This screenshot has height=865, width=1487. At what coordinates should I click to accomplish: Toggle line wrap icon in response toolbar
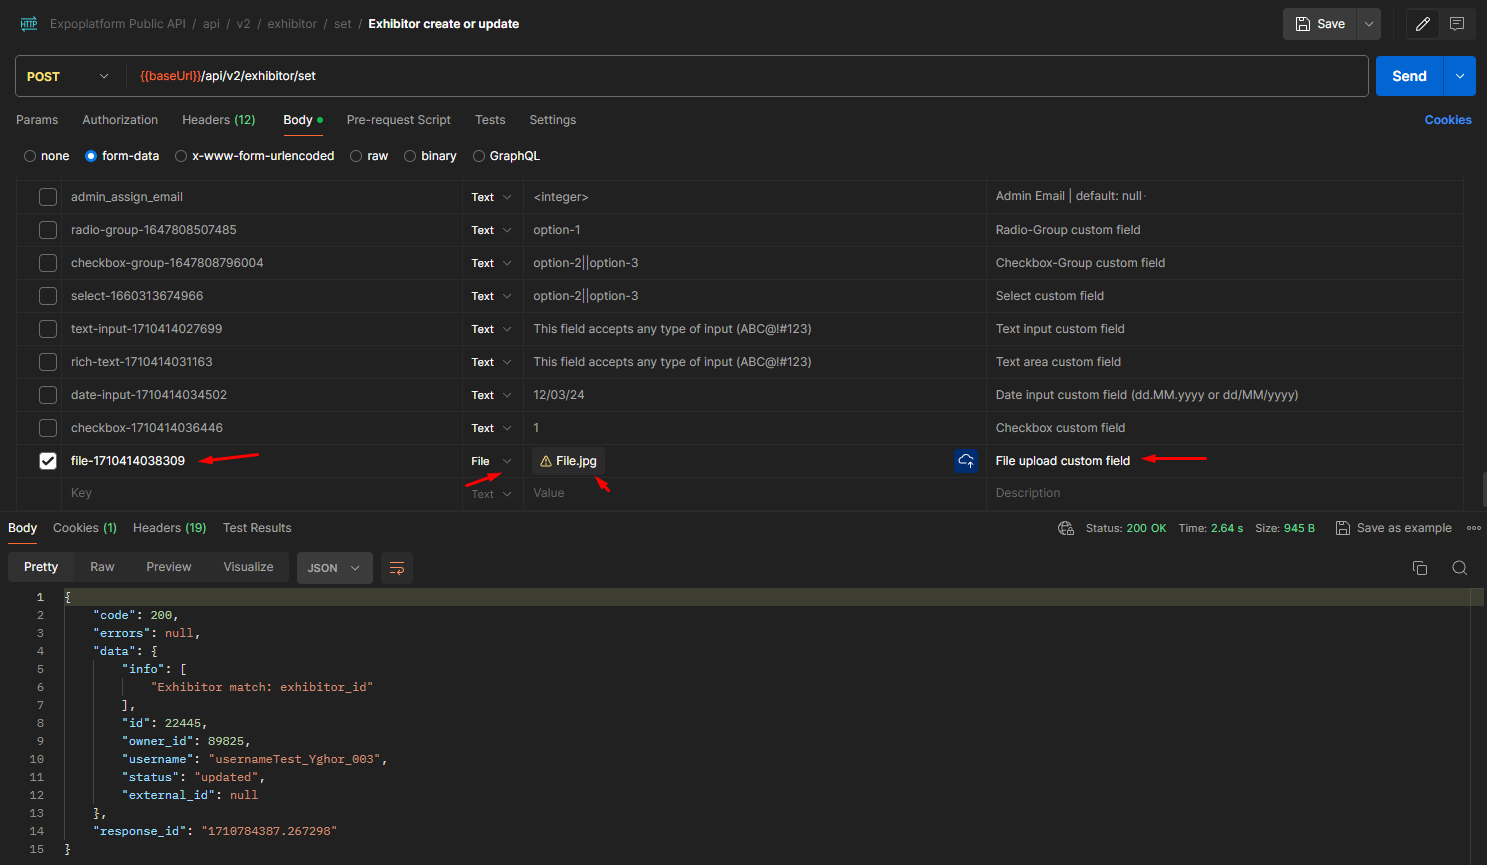point(397,568)
